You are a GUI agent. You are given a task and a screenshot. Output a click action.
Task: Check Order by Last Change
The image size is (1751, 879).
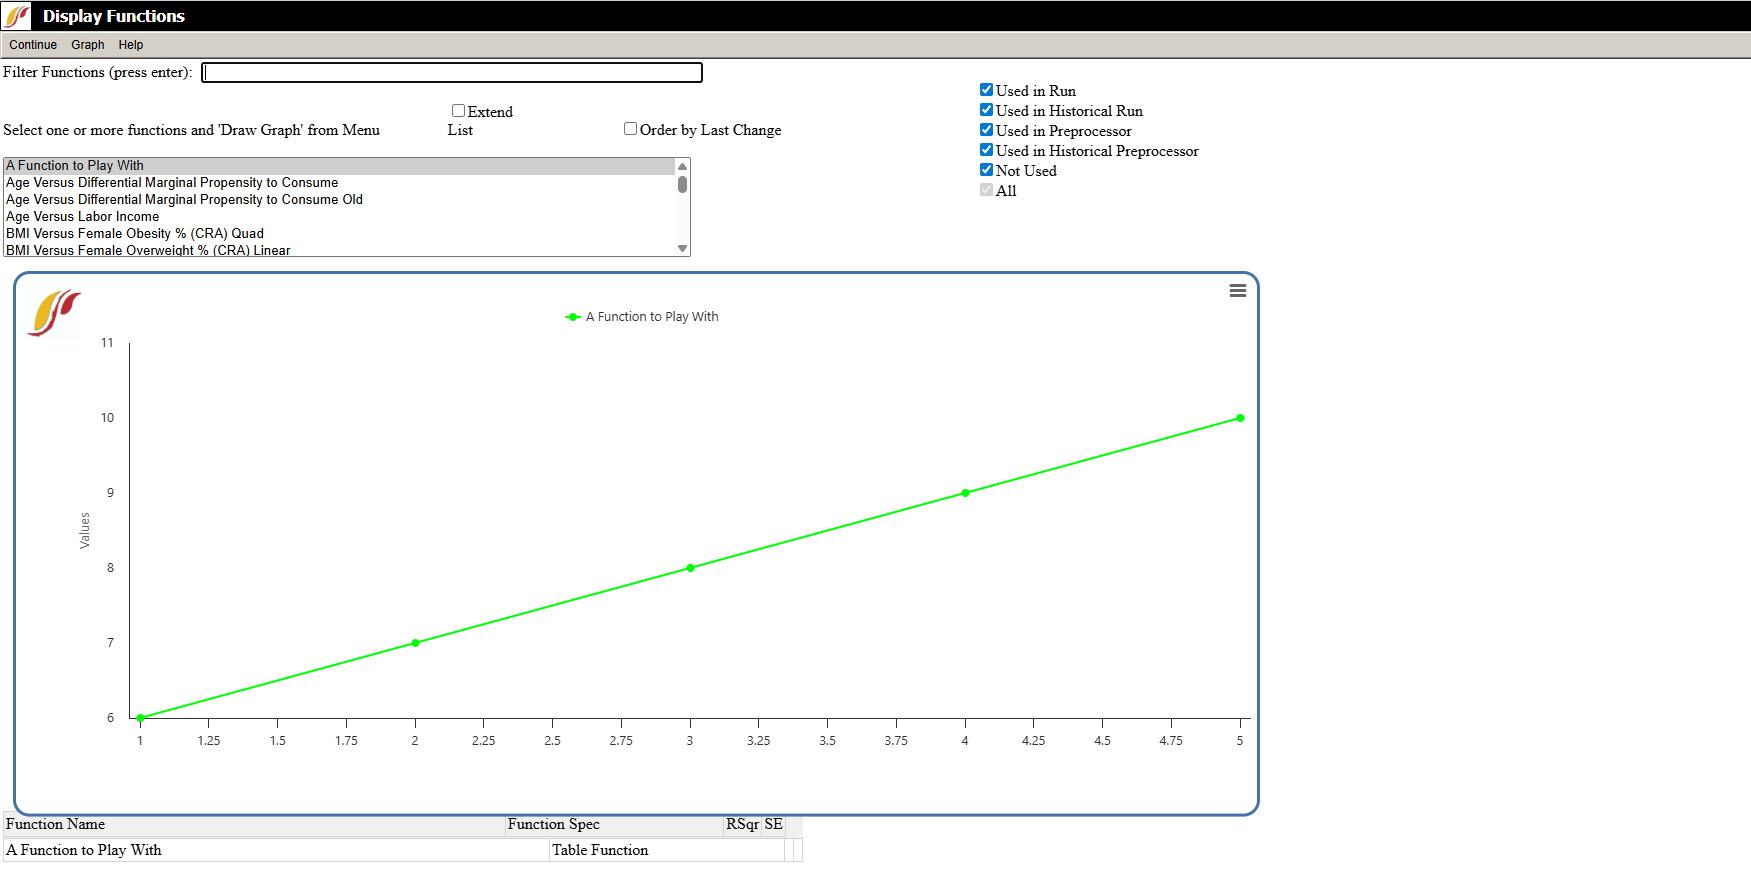[630, 129]
